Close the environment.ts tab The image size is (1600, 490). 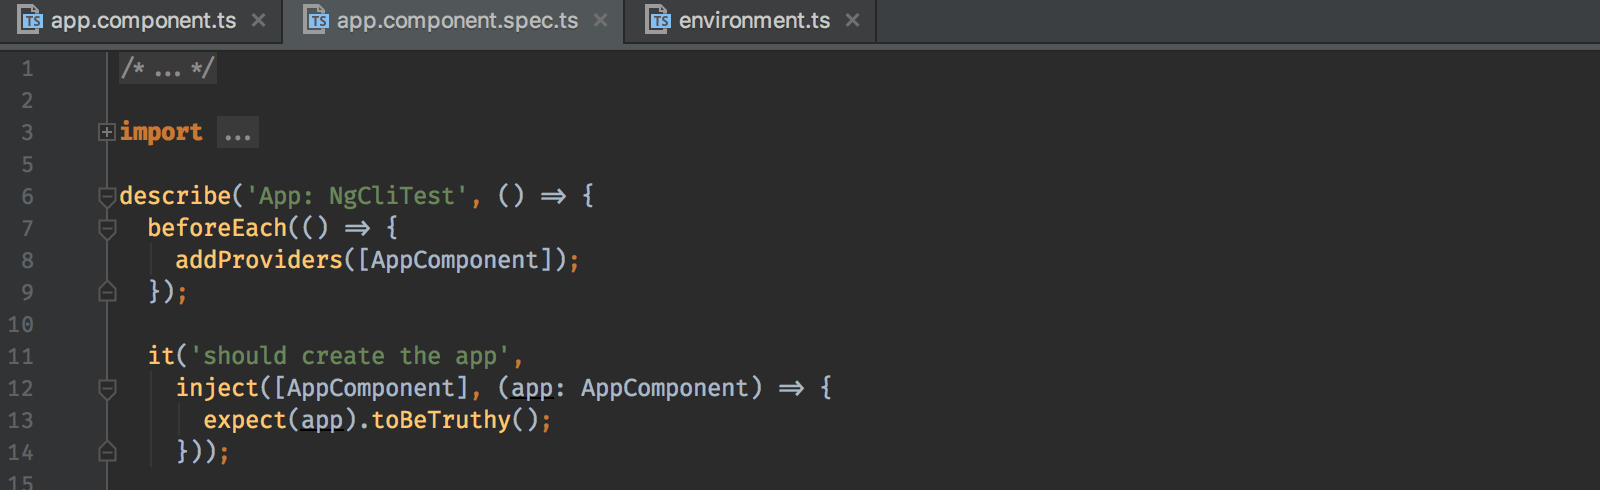852,20
